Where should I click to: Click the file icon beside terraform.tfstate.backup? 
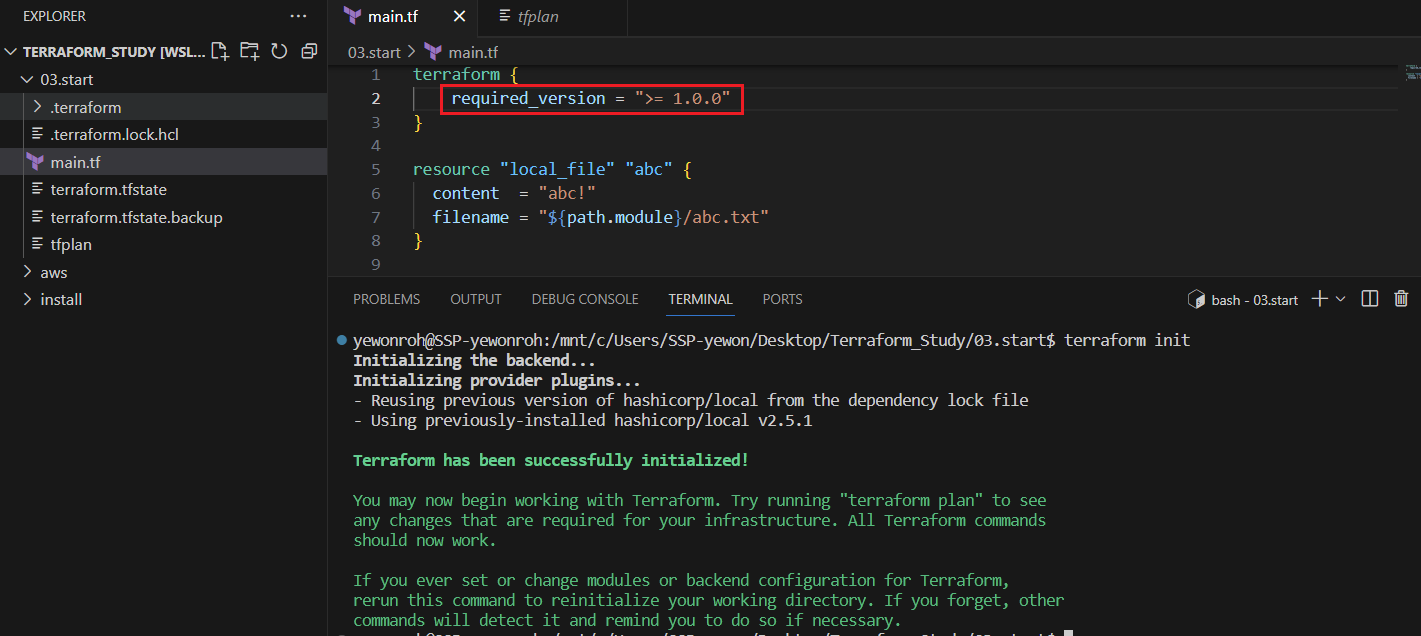tap(38, 217)
